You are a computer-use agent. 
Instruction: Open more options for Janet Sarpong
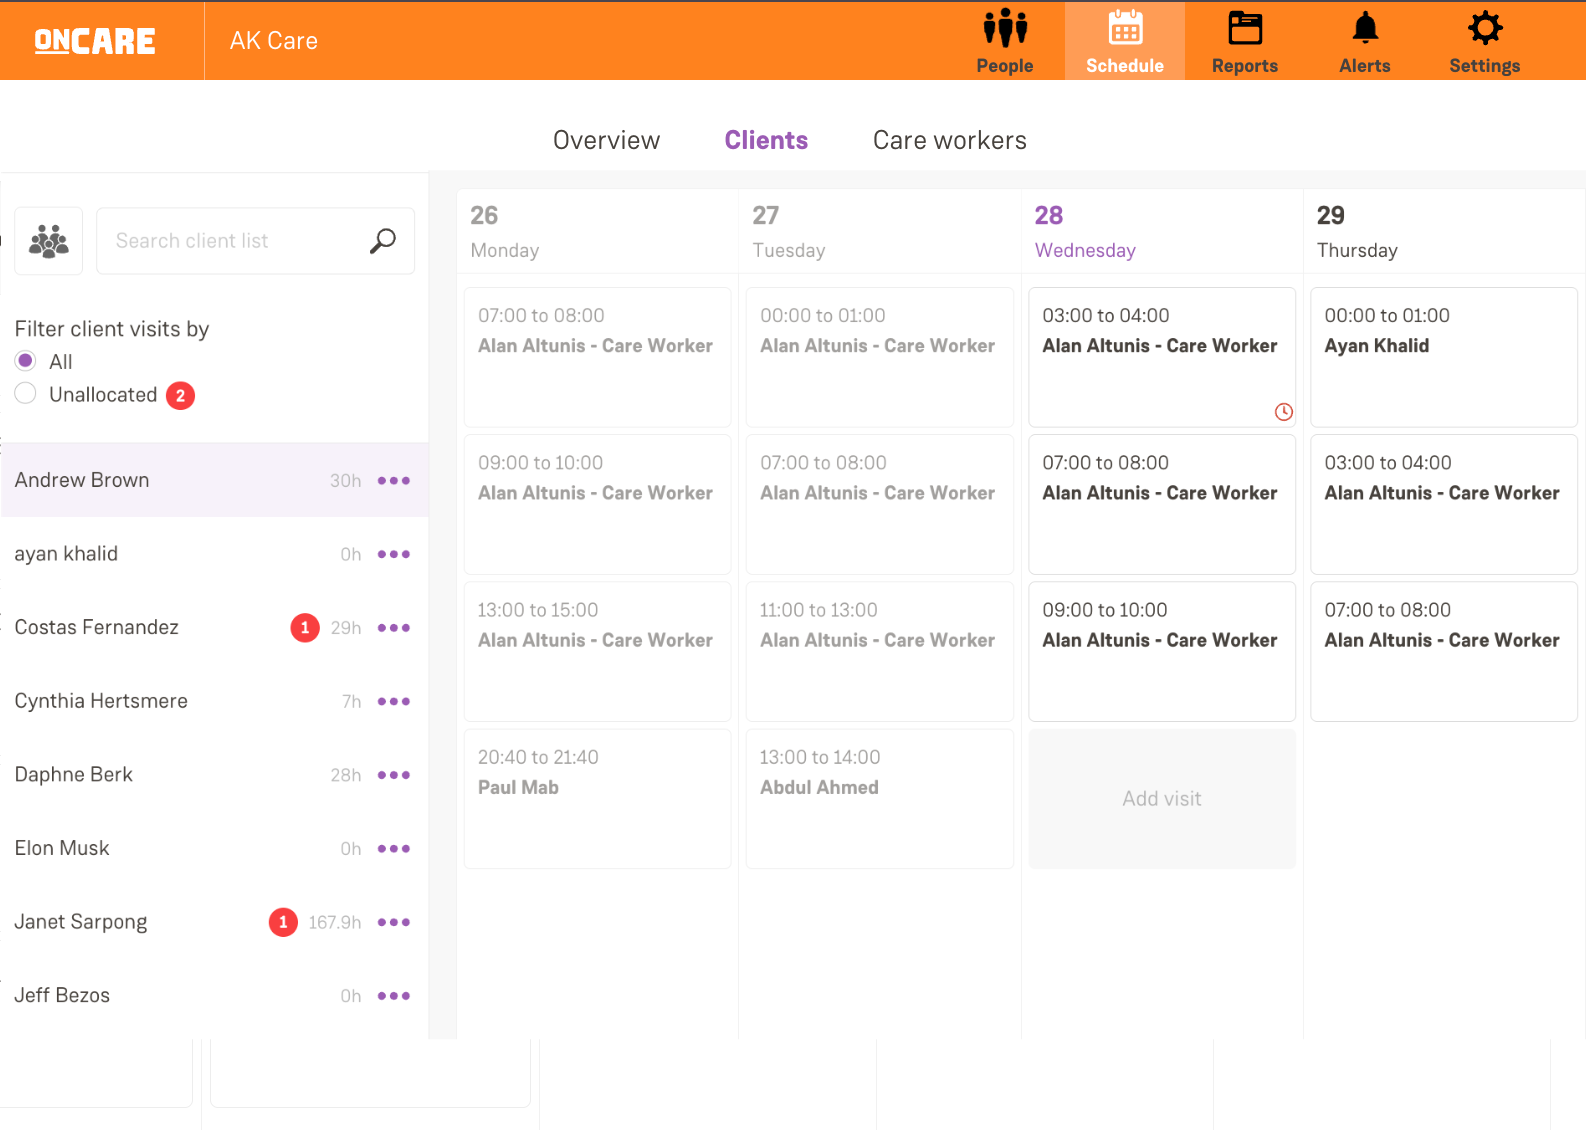tap(394, 922)
